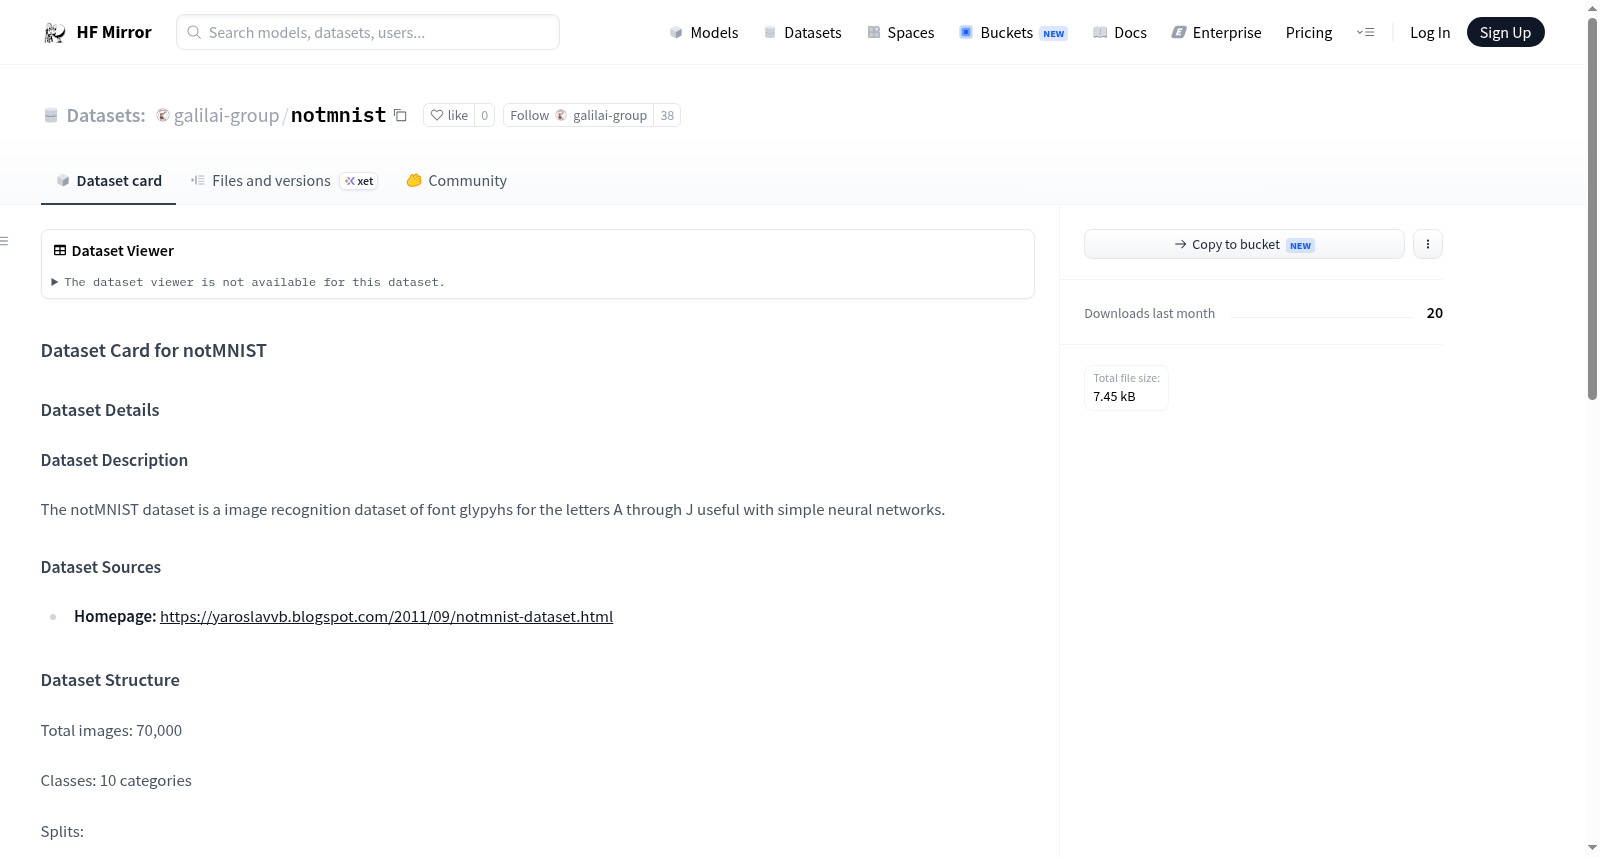Image resolution: width=1600 pixels, height=857 pixels.
Task: Expand the dataset viewer unavailable message
Action: pos(248,282)
